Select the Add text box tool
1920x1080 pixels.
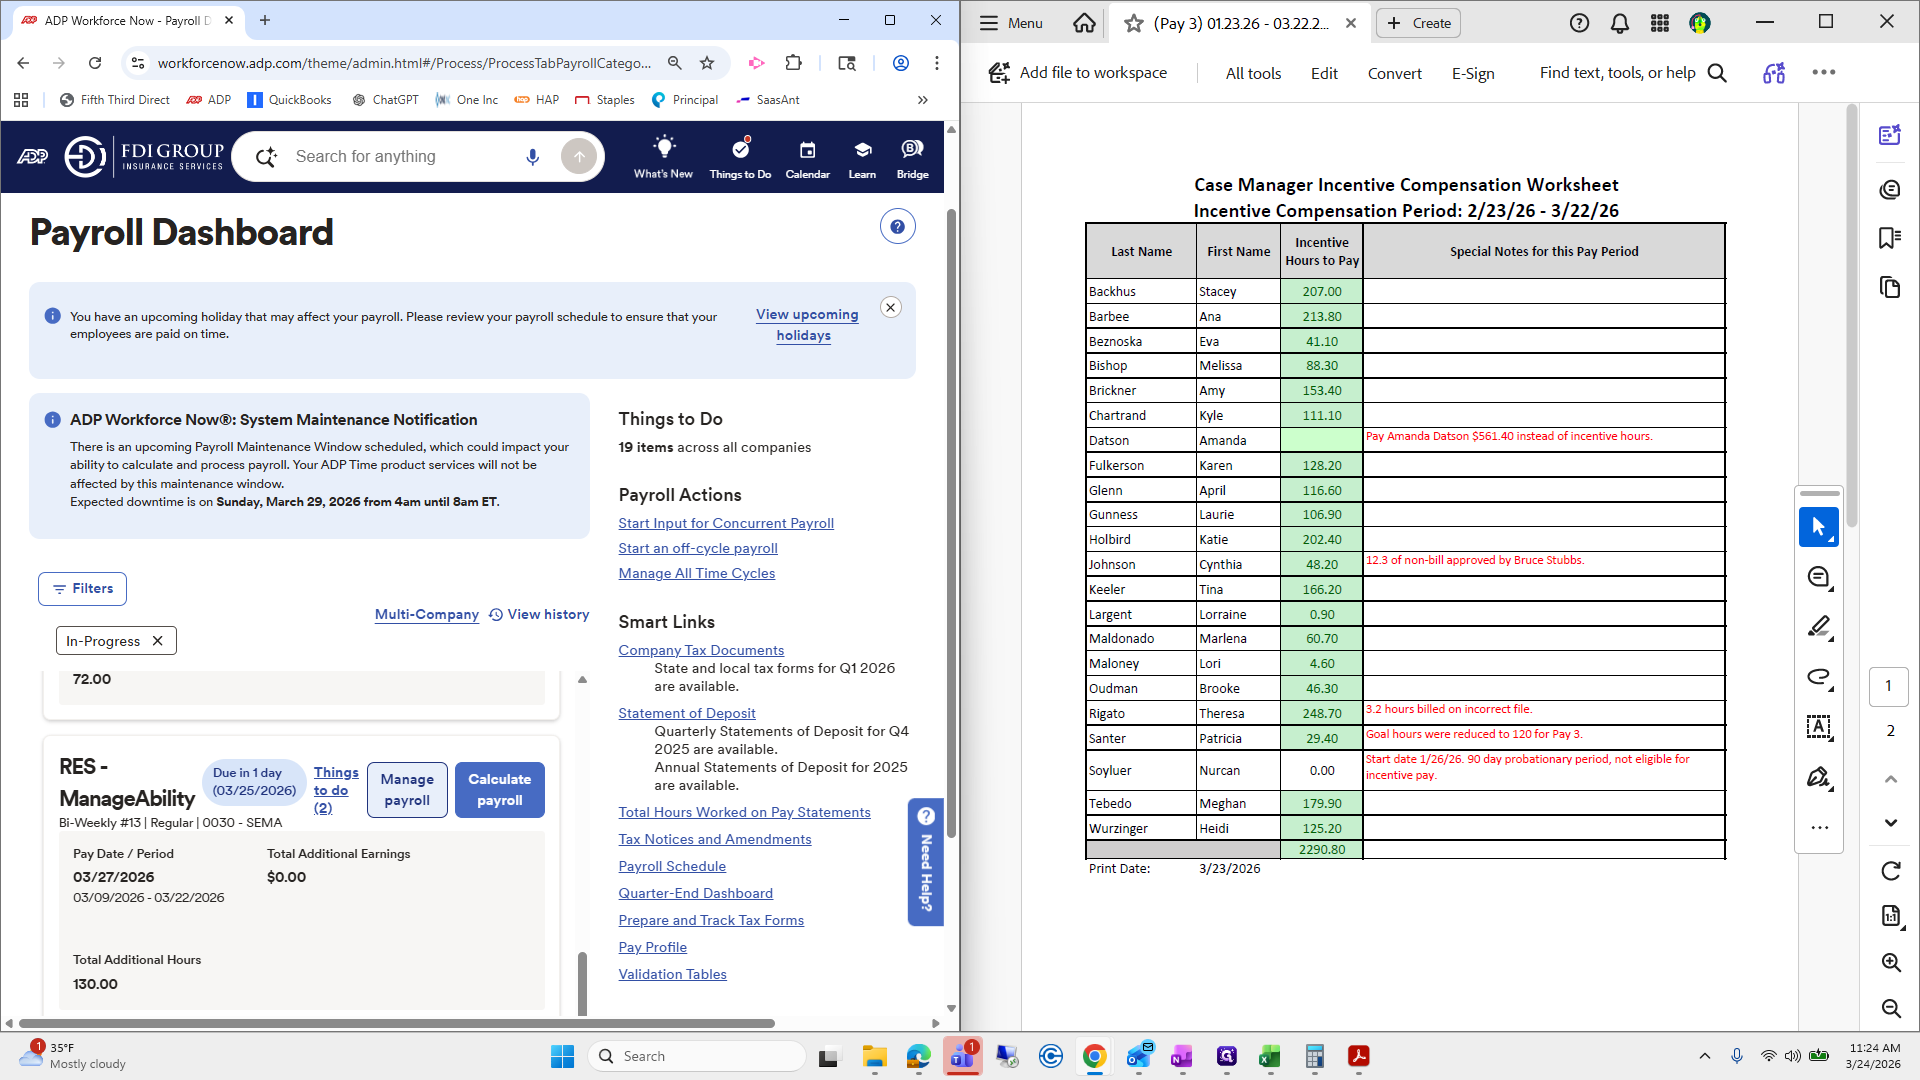[1819, 727]
